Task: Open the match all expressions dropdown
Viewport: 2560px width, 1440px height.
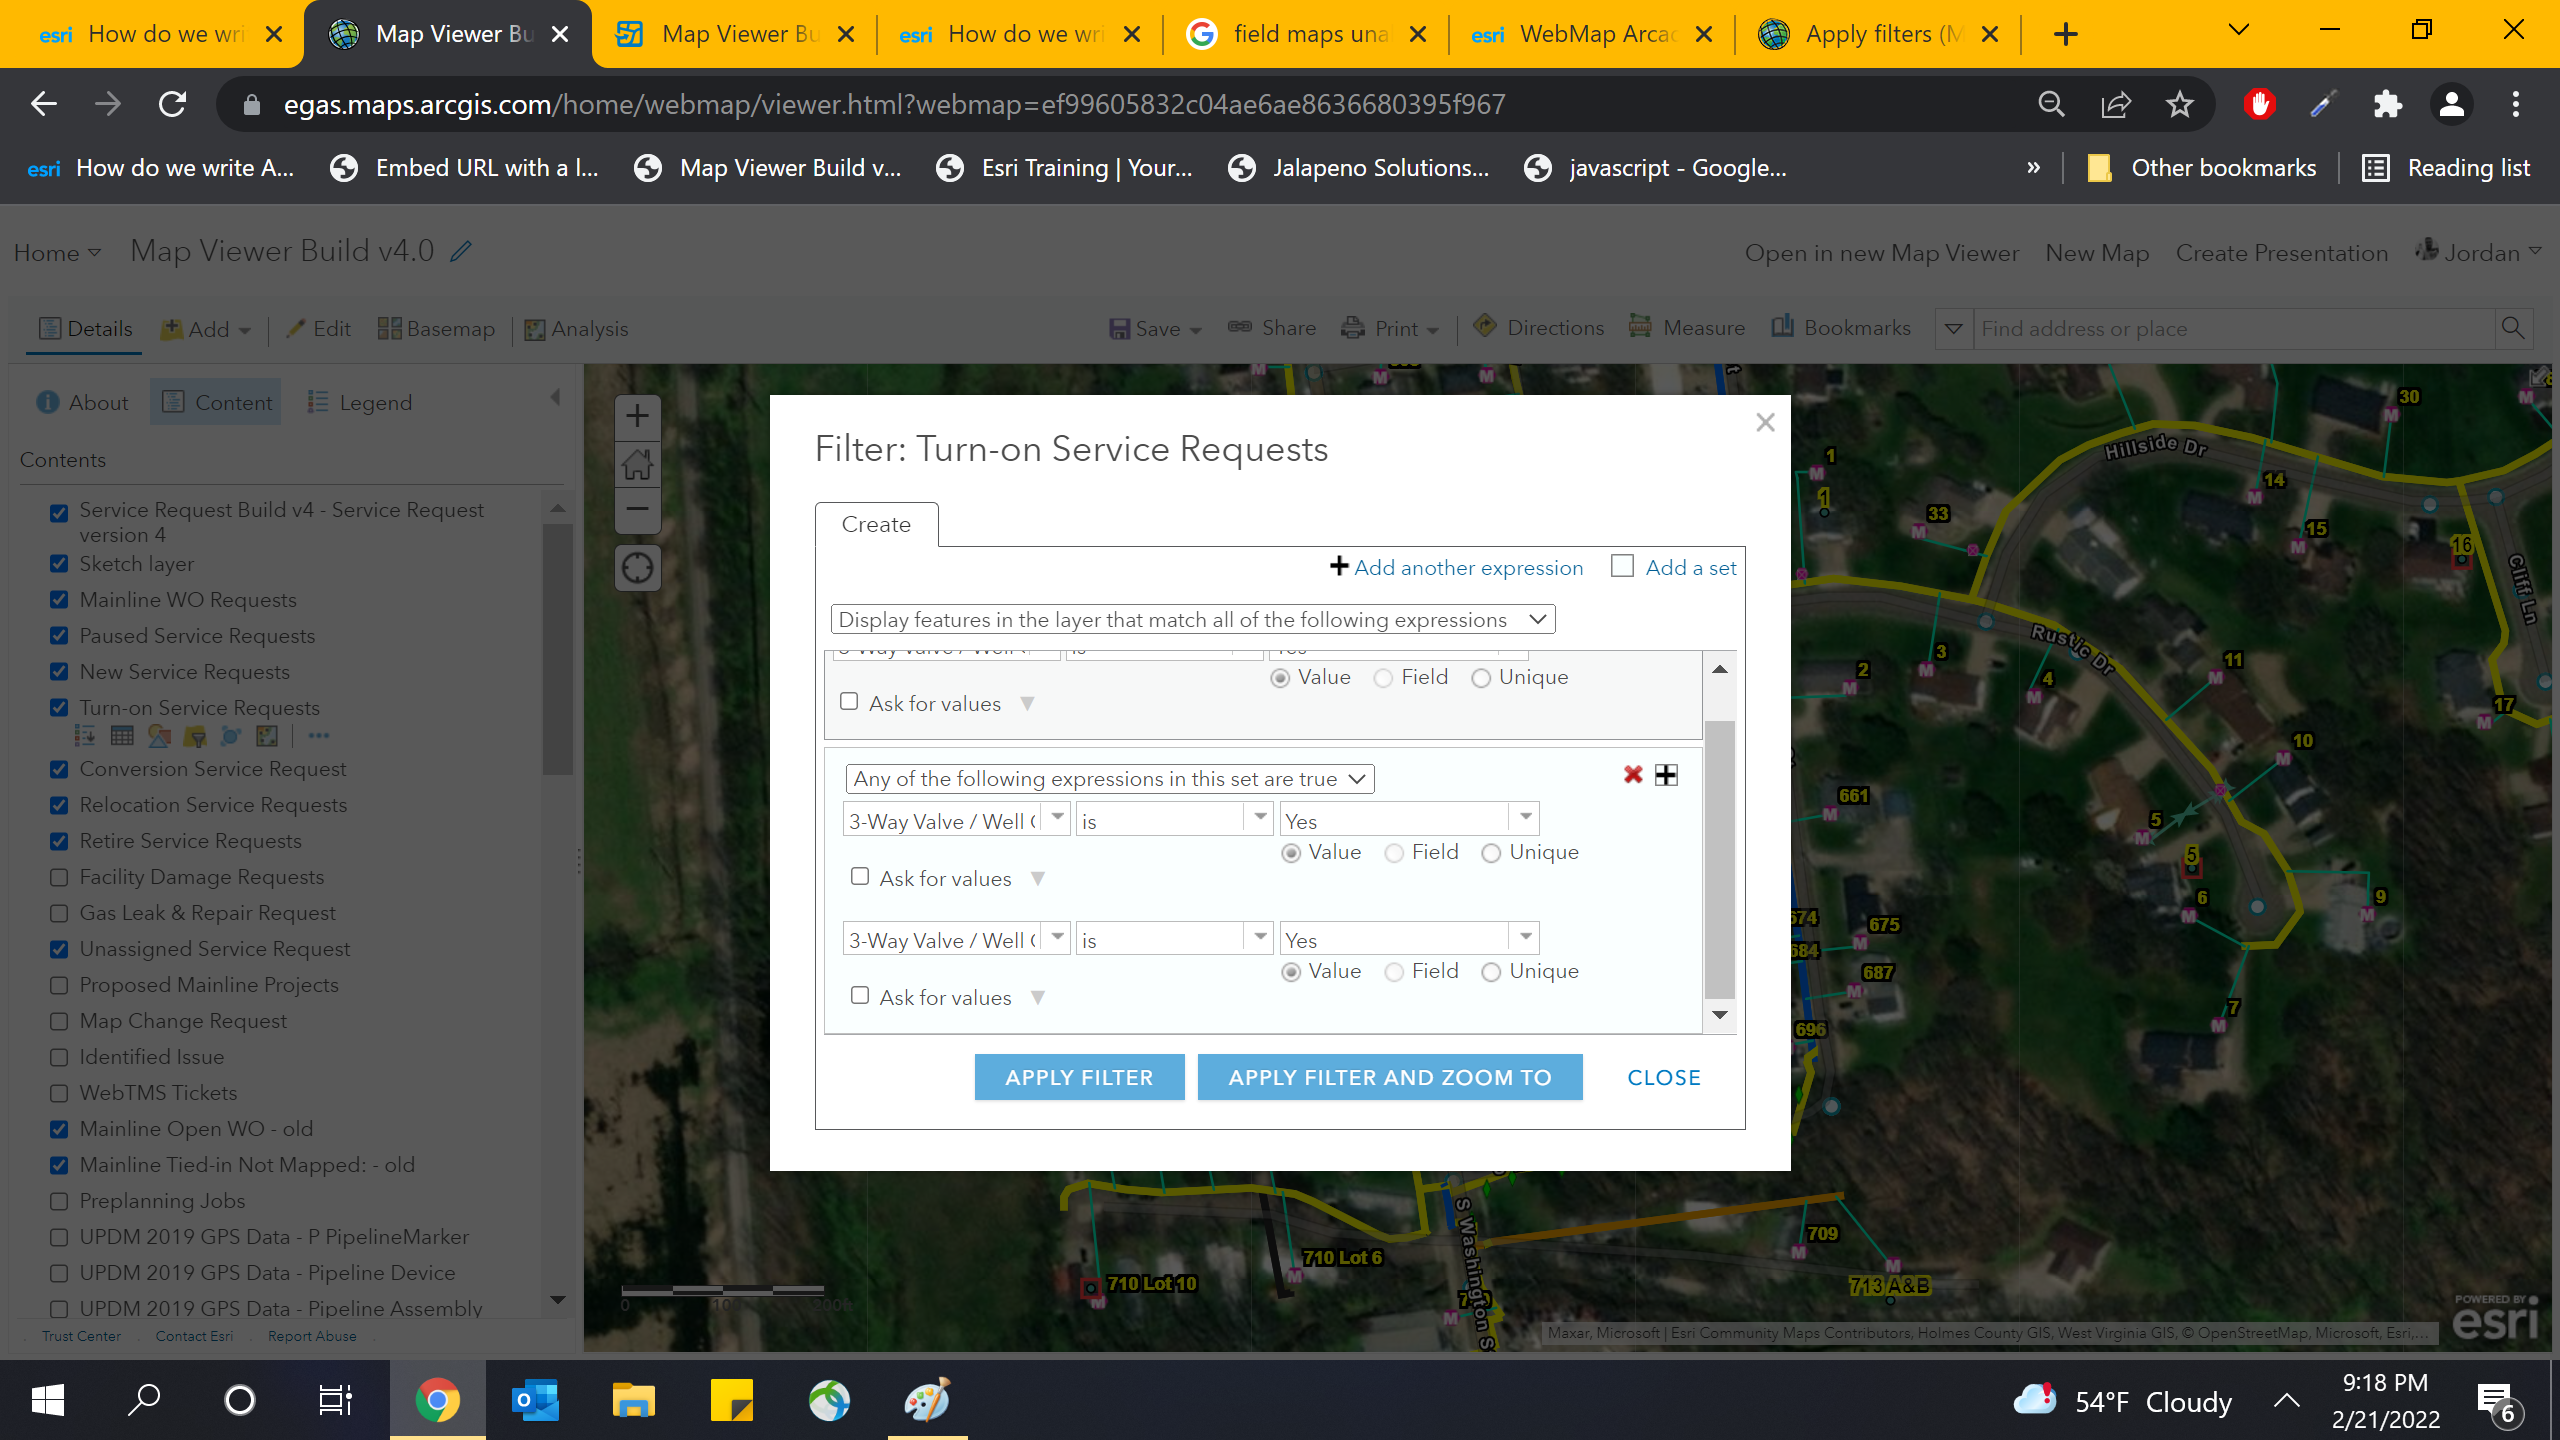Action: coord(1192,620)
